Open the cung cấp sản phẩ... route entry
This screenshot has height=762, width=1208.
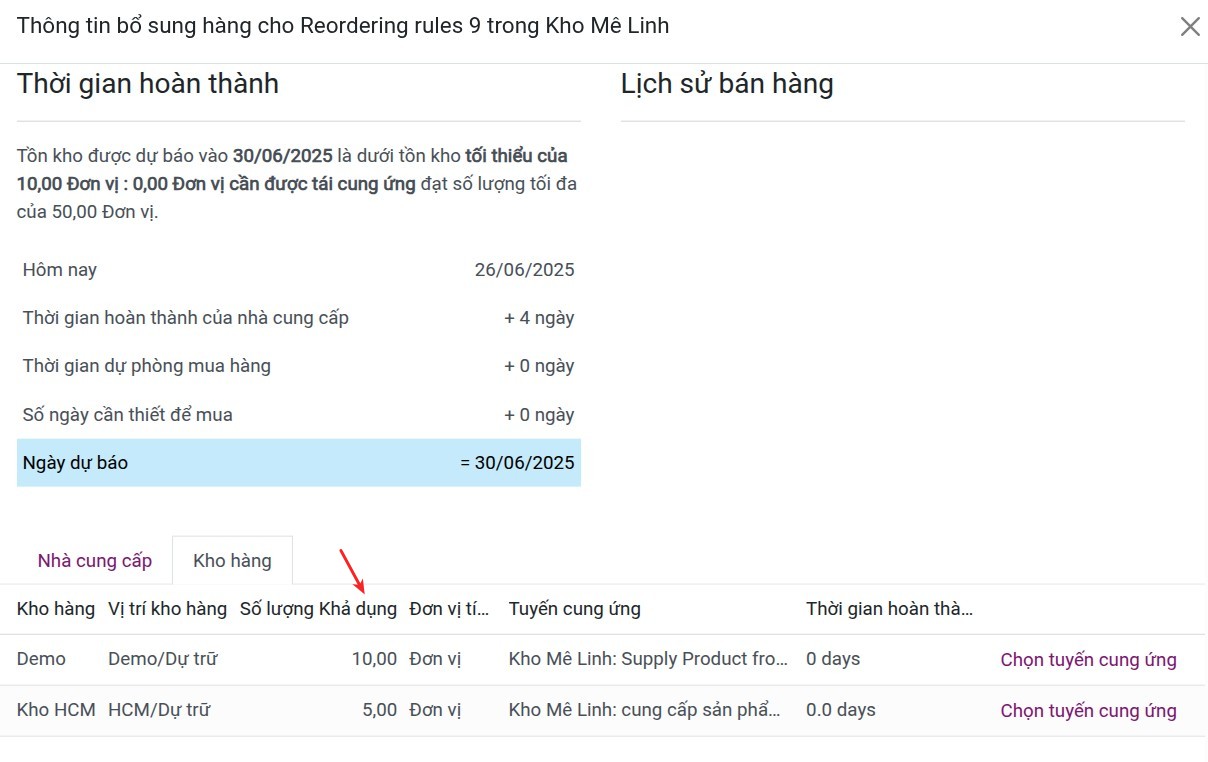click(644, 711)
